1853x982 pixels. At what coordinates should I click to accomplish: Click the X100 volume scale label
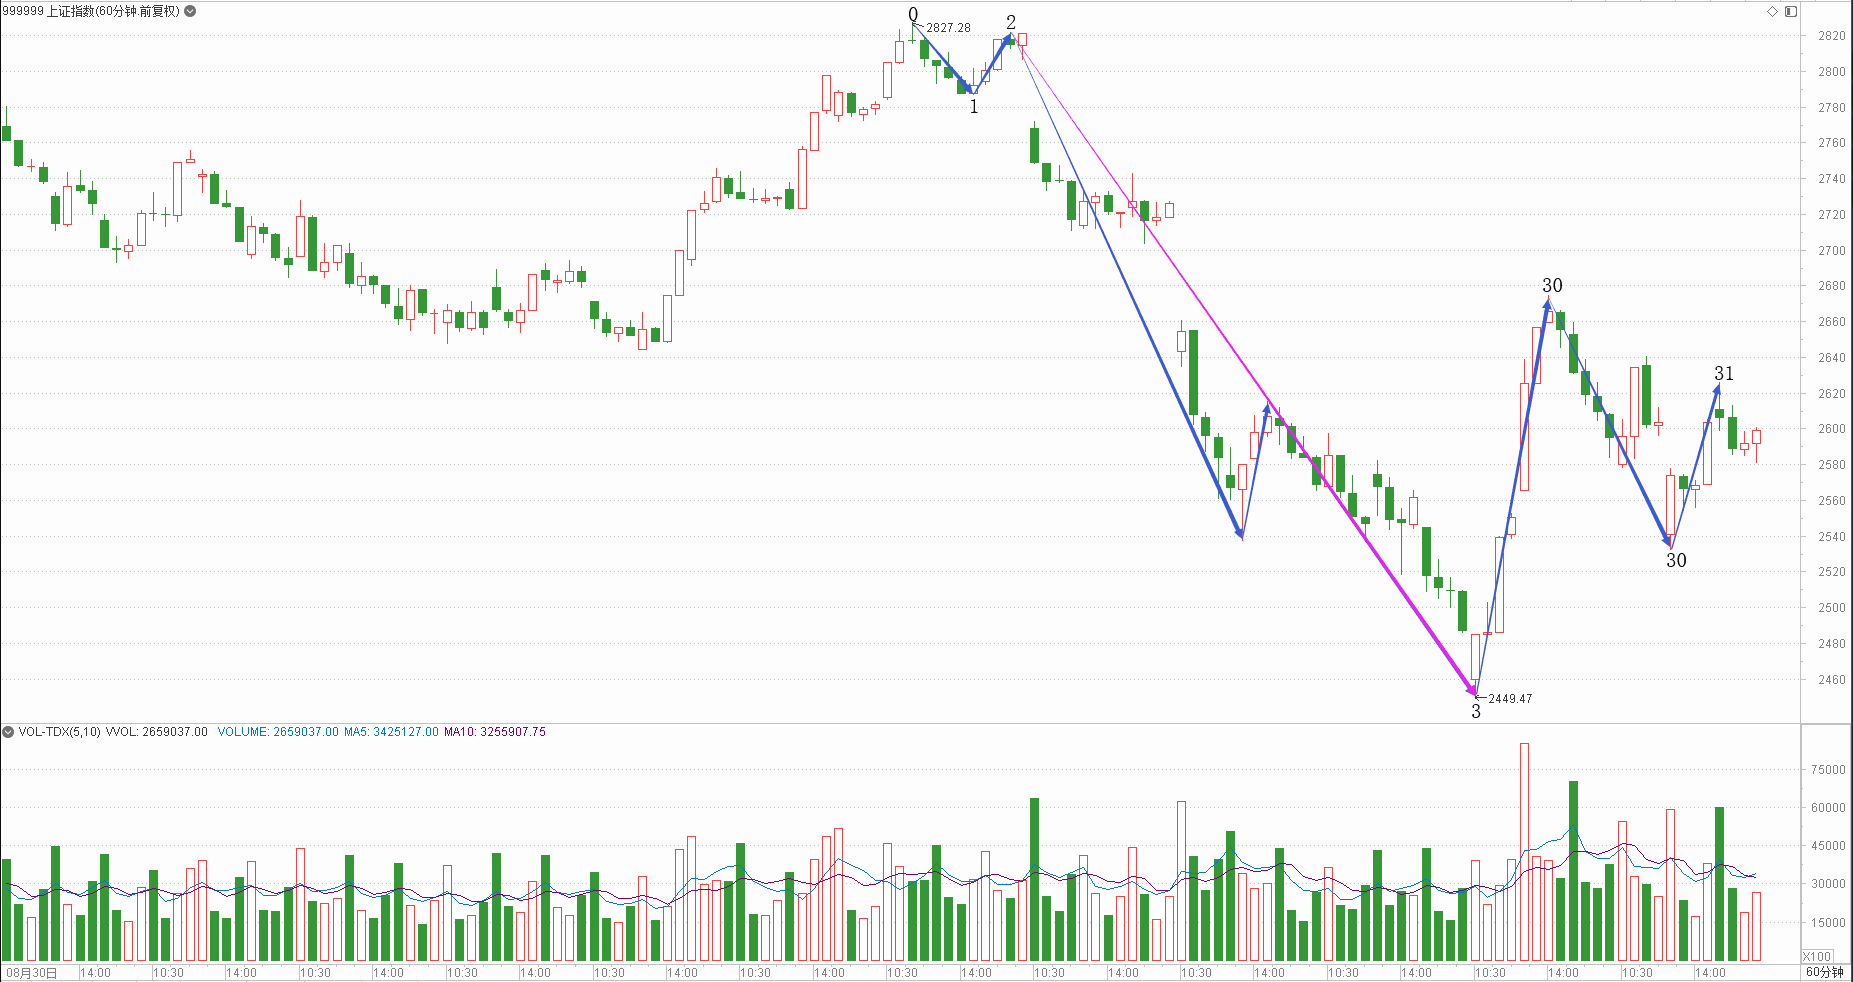pyautogui.click(x=1817, y=956)
